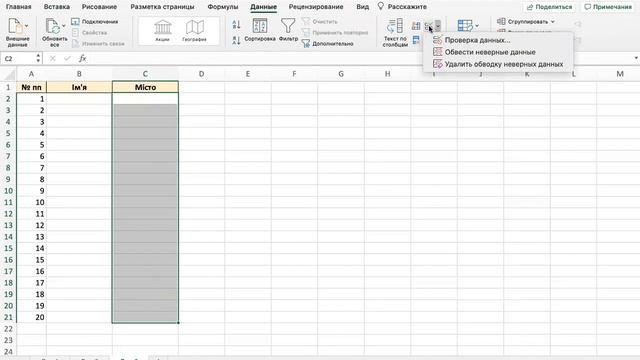Choose Удалить обводку неверных данных

[498, 64]
